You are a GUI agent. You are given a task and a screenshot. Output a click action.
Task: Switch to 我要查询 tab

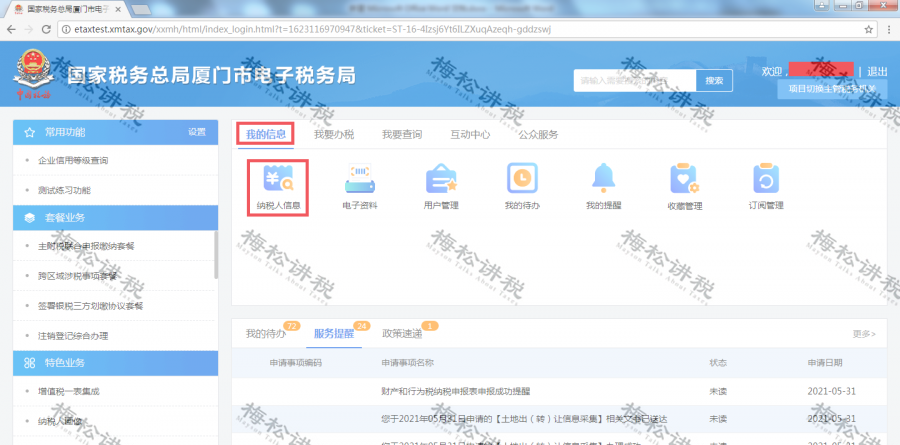tap(402, 135)
